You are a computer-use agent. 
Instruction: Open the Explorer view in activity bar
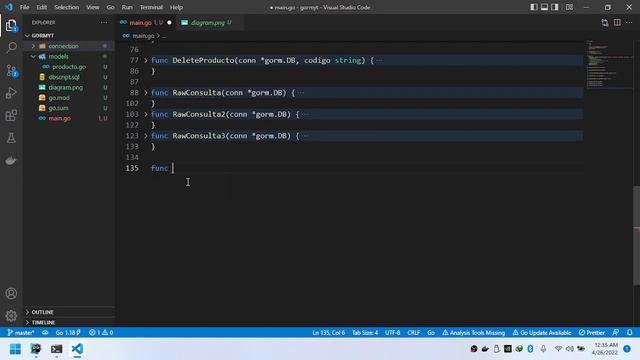(11, 26)
